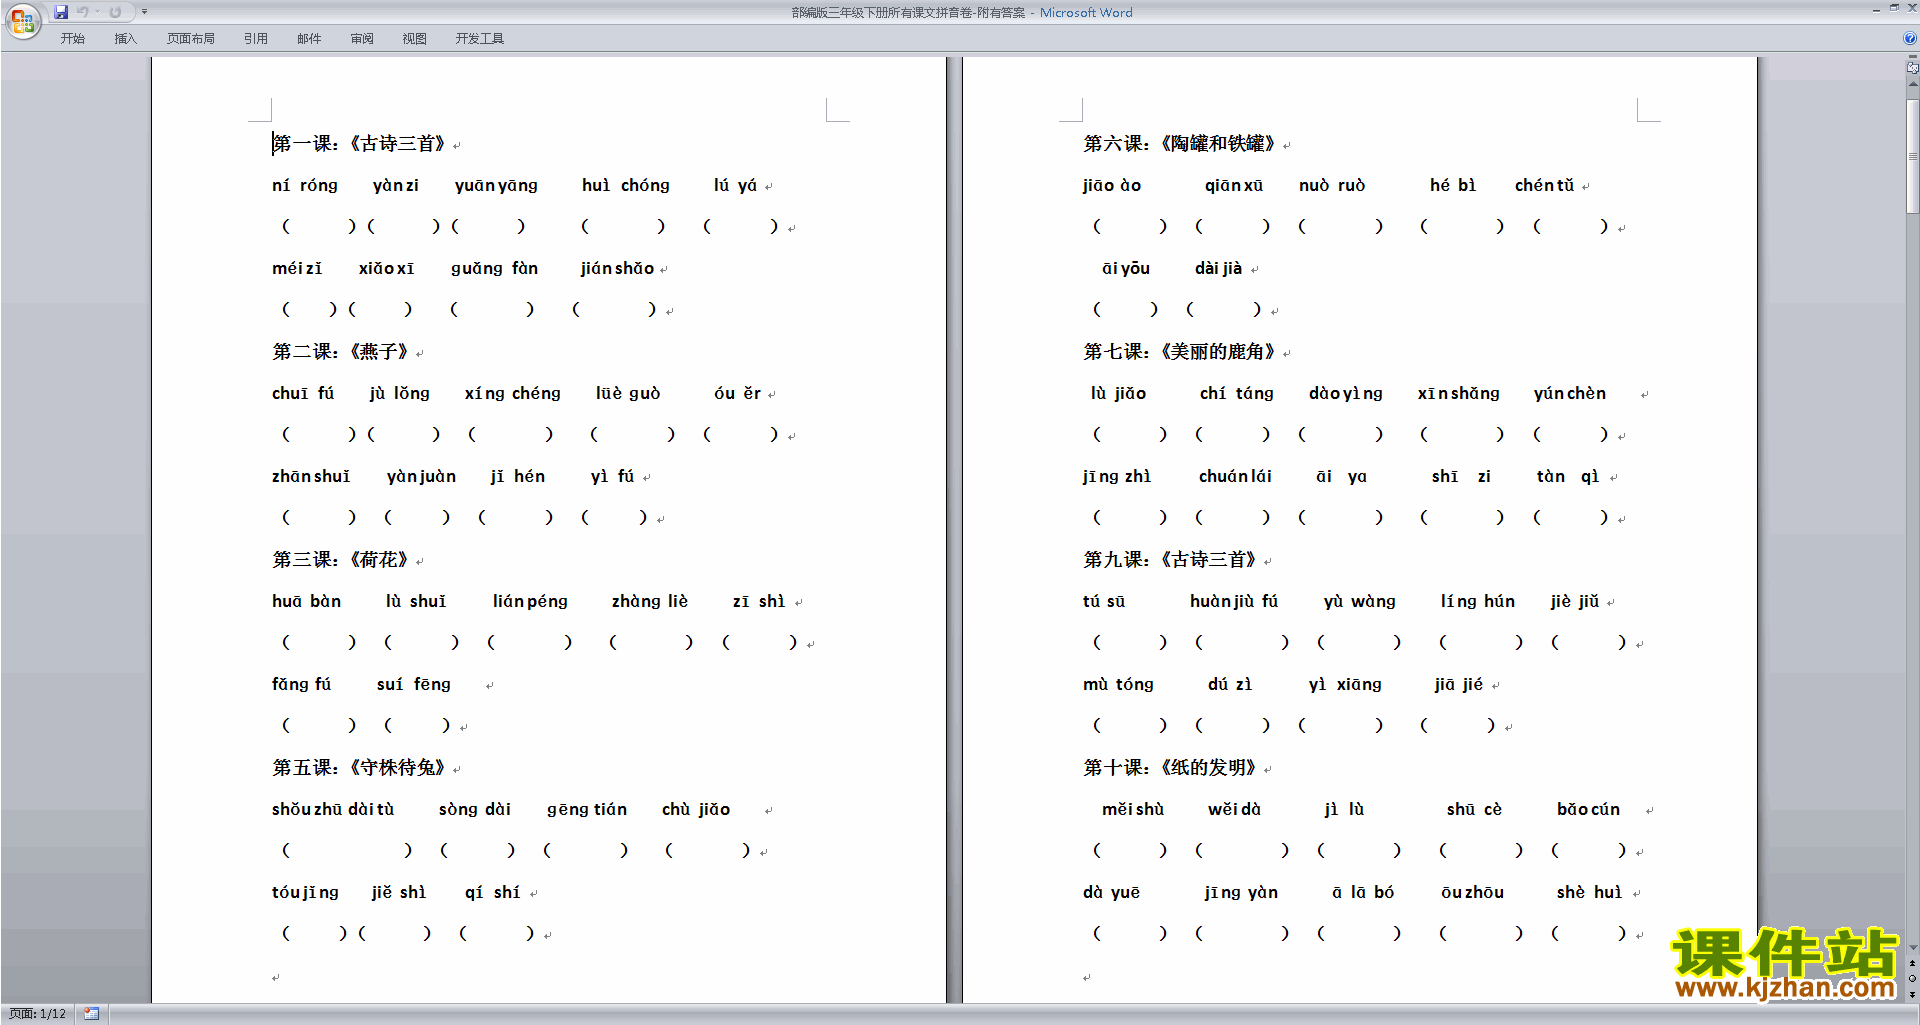Click the pinyin word dài jià
Screen dimensions: 1920x1025
[x=1218, y=269]
